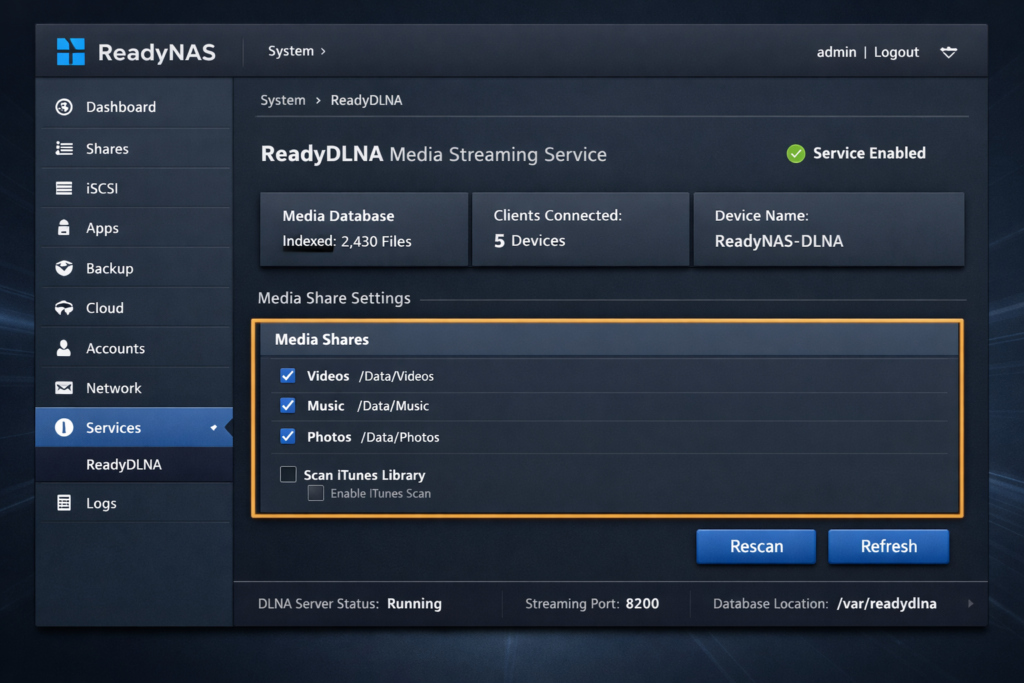Click System in the breadcrumb path
Viewport: 1024px width, 683px height.
(282, 100)
